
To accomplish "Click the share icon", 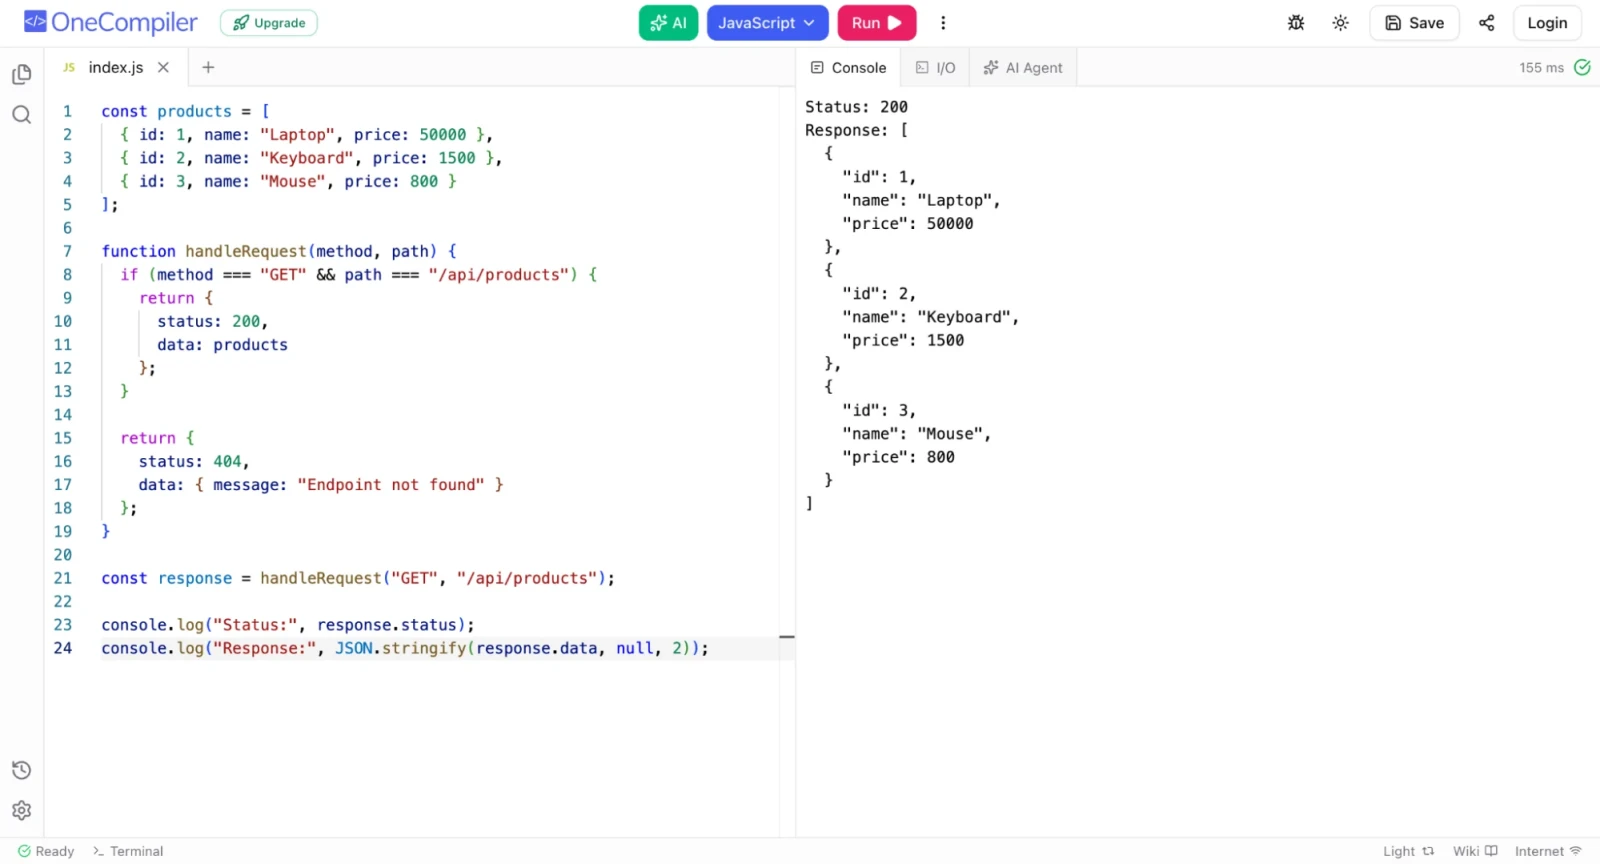I will coord(1487,23).
